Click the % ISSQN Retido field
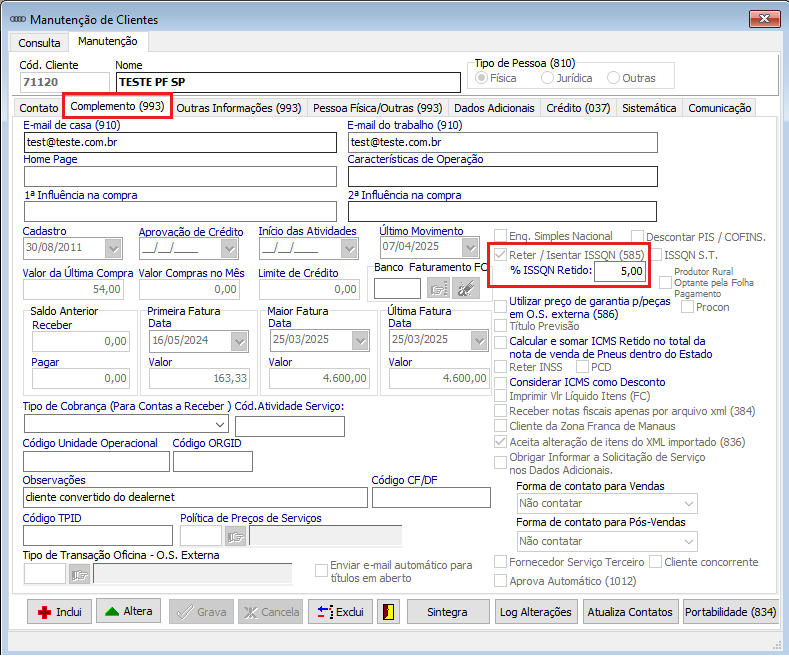This screenshot has height=657, width=789. (619, 272)
